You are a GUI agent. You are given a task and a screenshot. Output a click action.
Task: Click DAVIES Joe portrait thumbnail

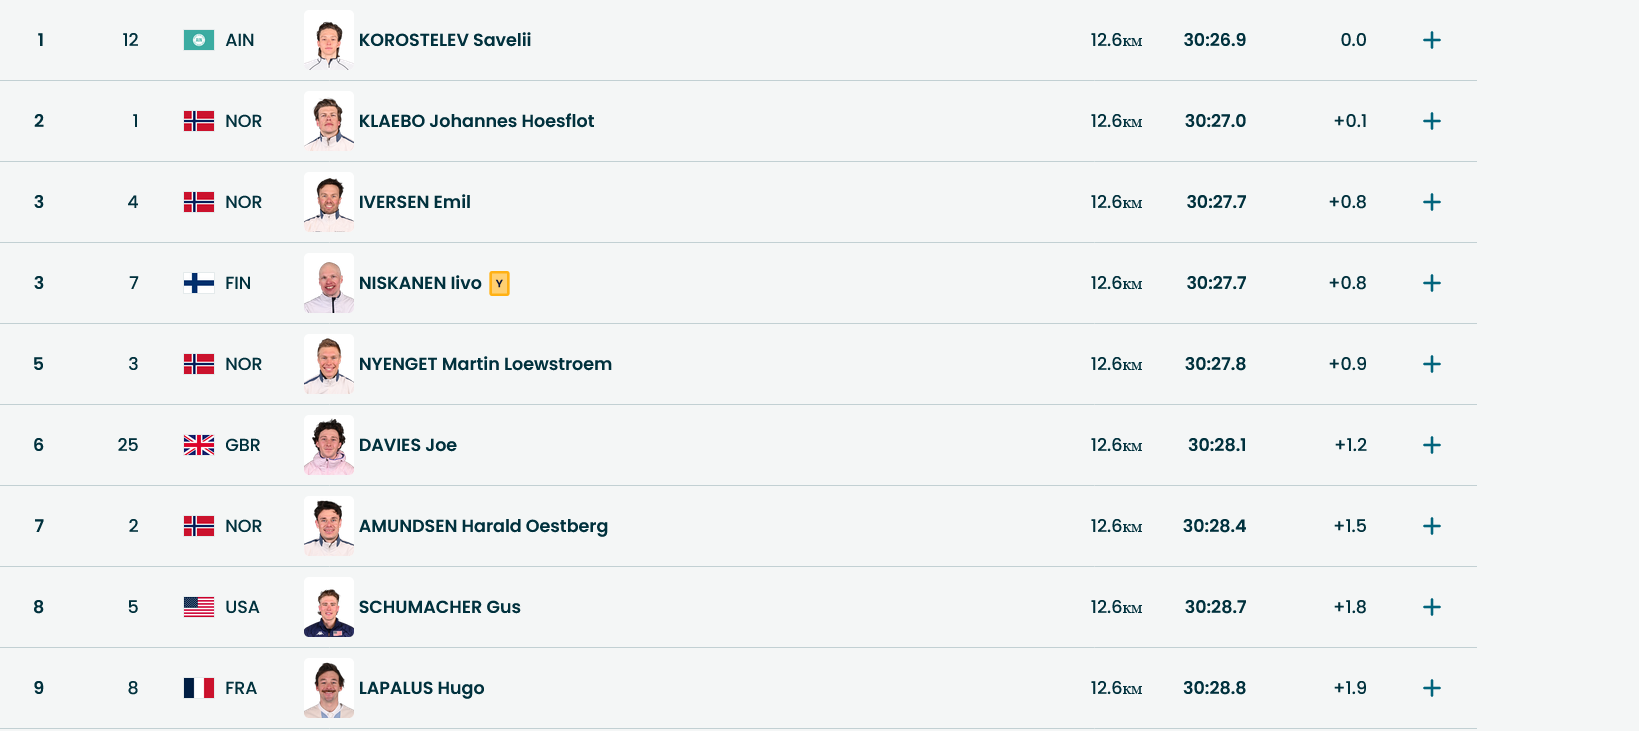coord(329,445)
